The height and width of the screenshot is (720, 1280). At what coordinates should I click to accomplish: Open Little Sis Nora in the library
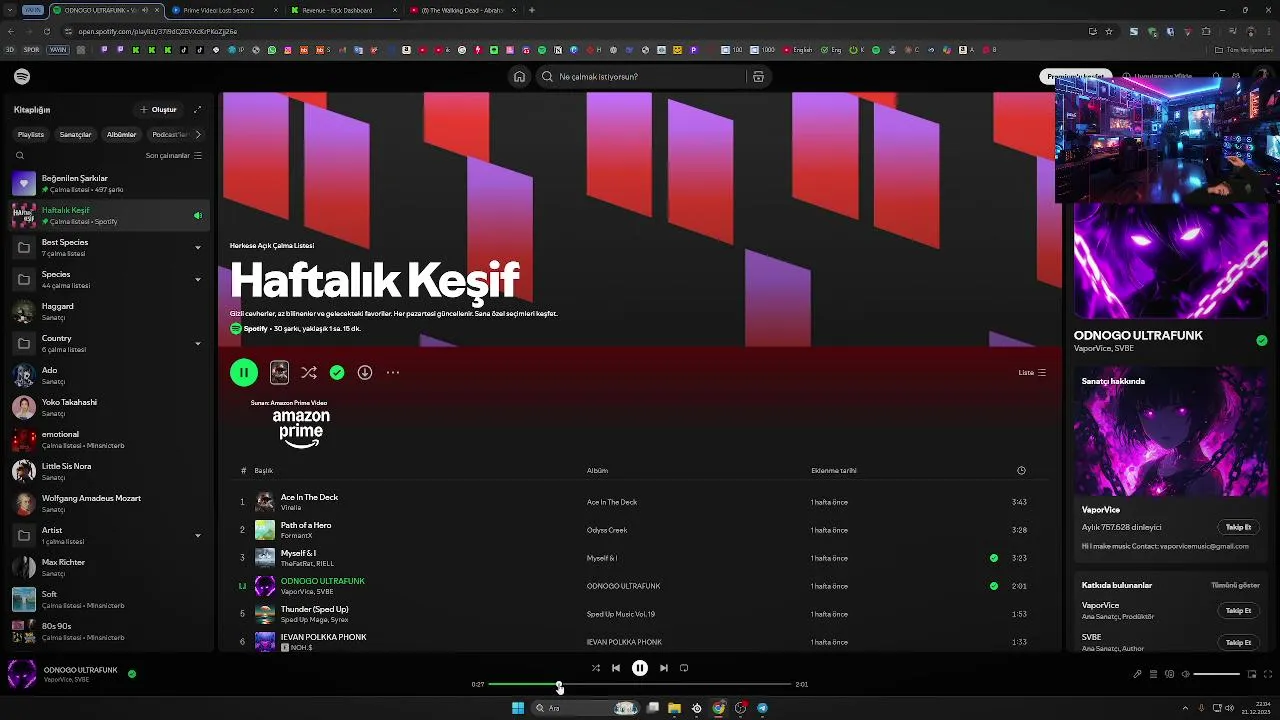click(108, 471)
